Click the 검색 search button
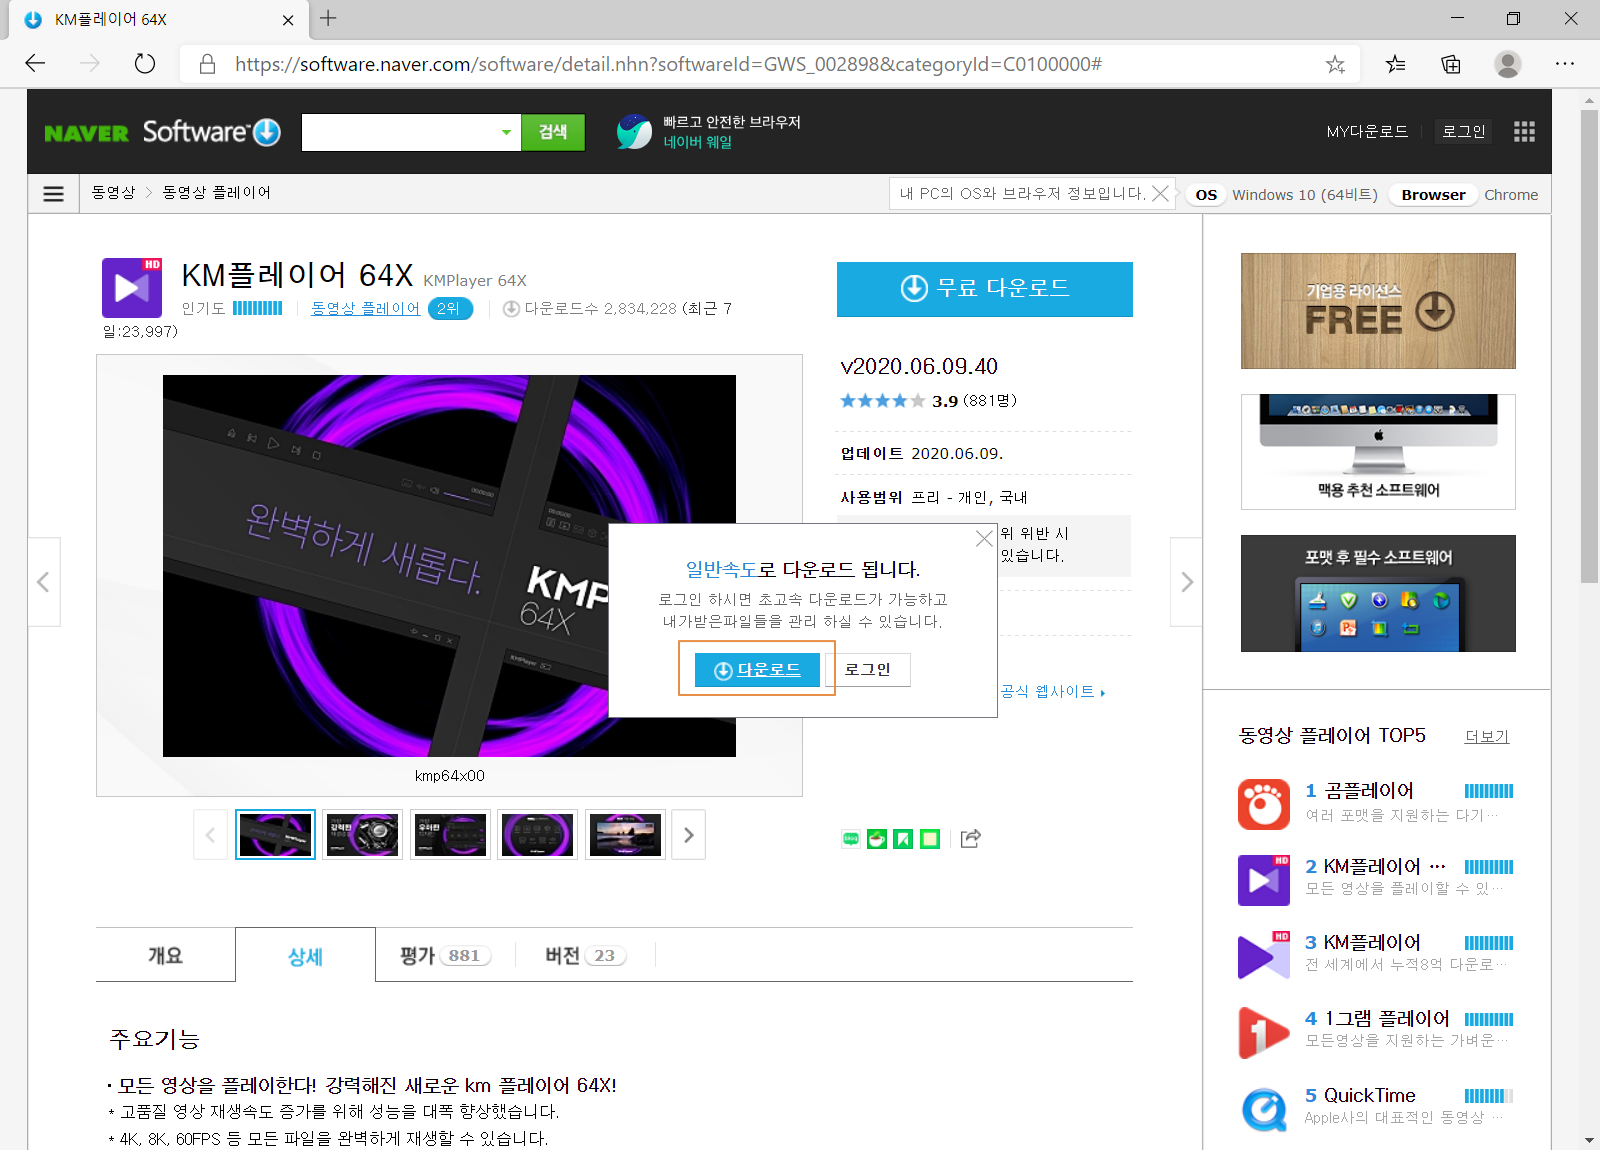 pyautogui.click(x=553, y=132)
